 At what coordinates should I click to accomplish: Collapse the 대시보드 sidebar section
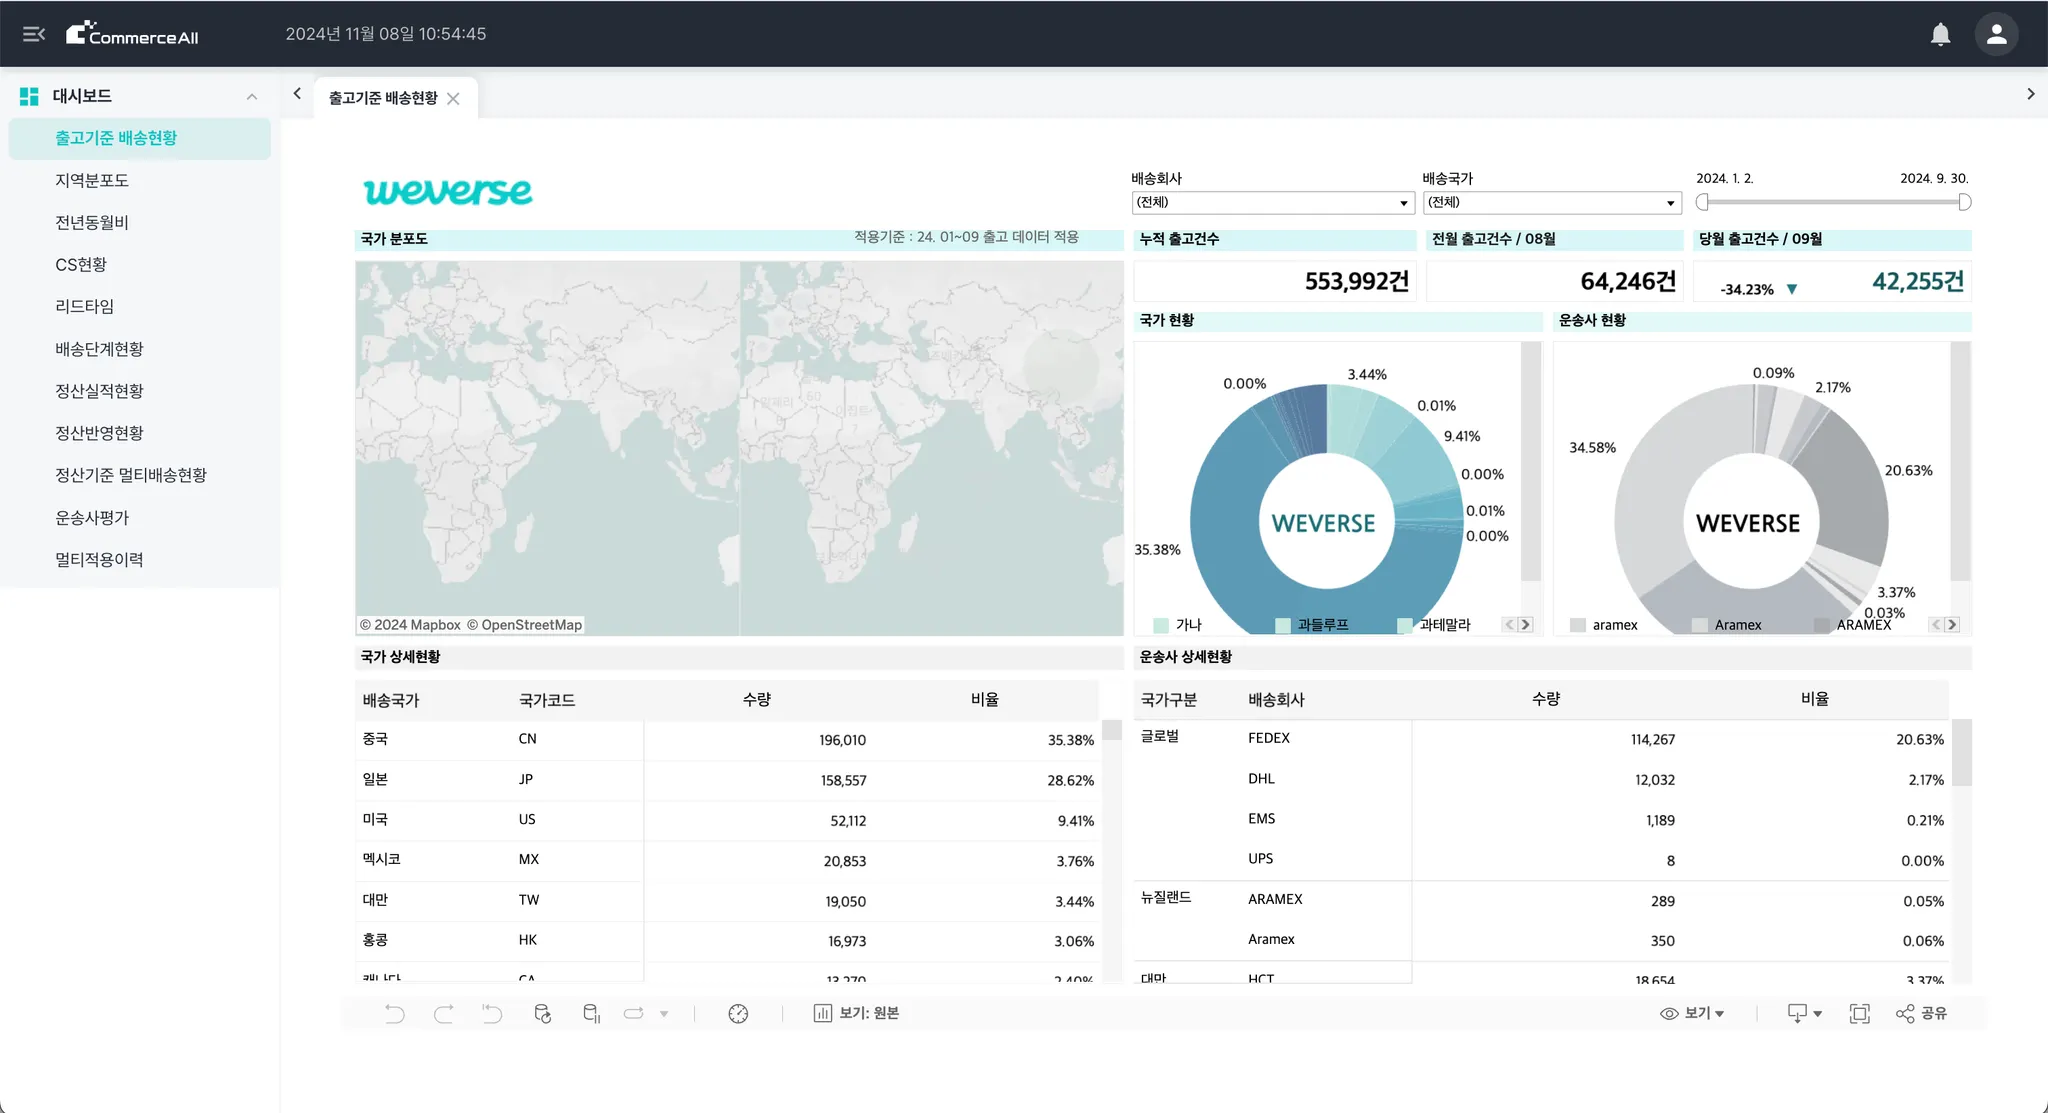click(251, 96)
